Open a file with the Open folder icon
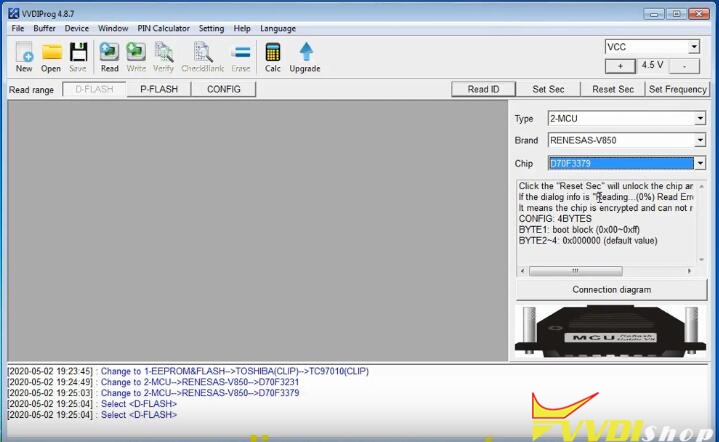The image size is (719, 442). click(x=51, y=57)
